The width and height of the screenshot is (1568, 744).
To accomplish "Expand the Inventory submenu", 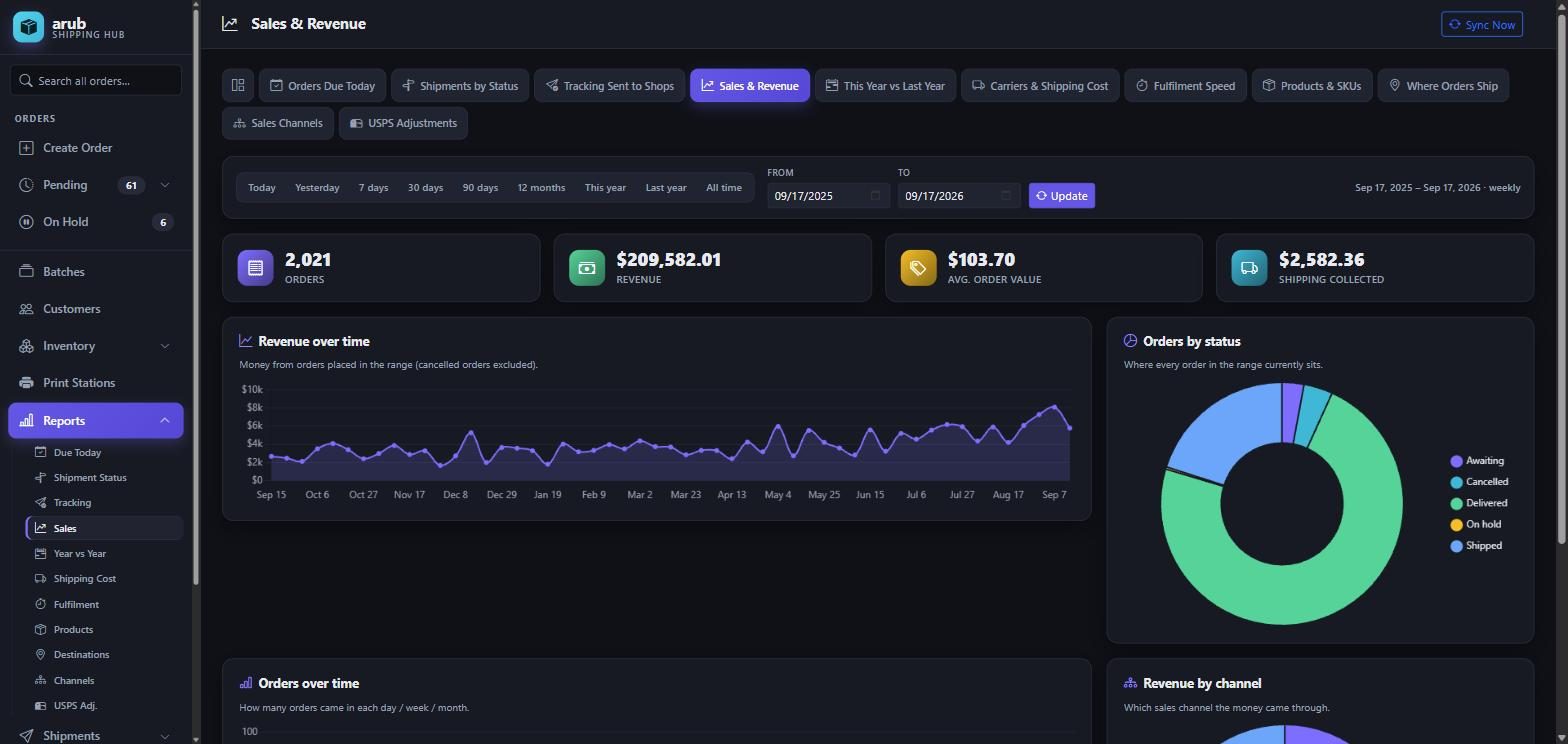I will tap(165, 346).
